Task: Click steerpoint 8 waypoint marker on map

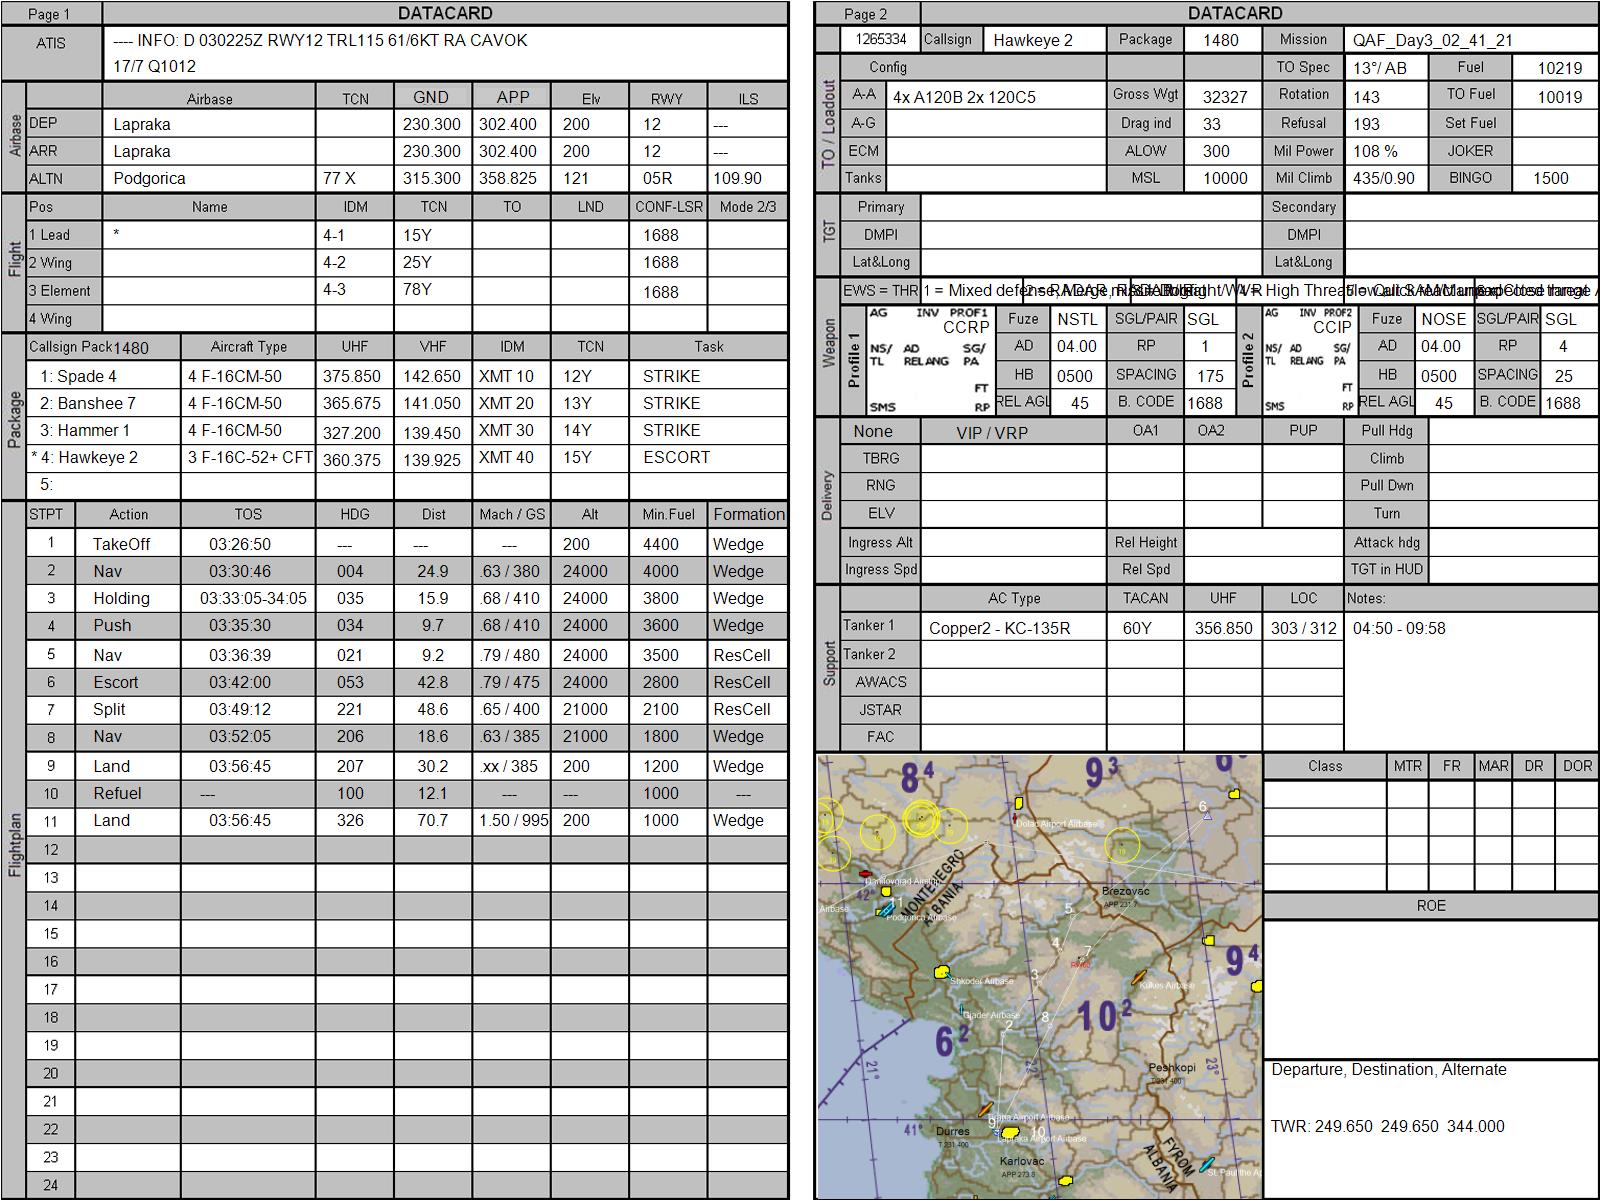Action: click(1046, 1018)
